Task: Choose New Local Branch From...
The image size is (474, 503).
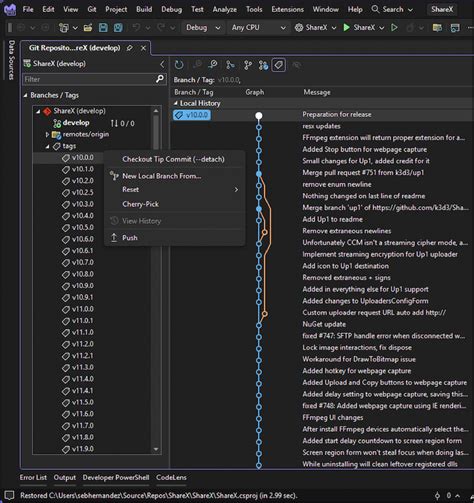Action: click(175, 176)
